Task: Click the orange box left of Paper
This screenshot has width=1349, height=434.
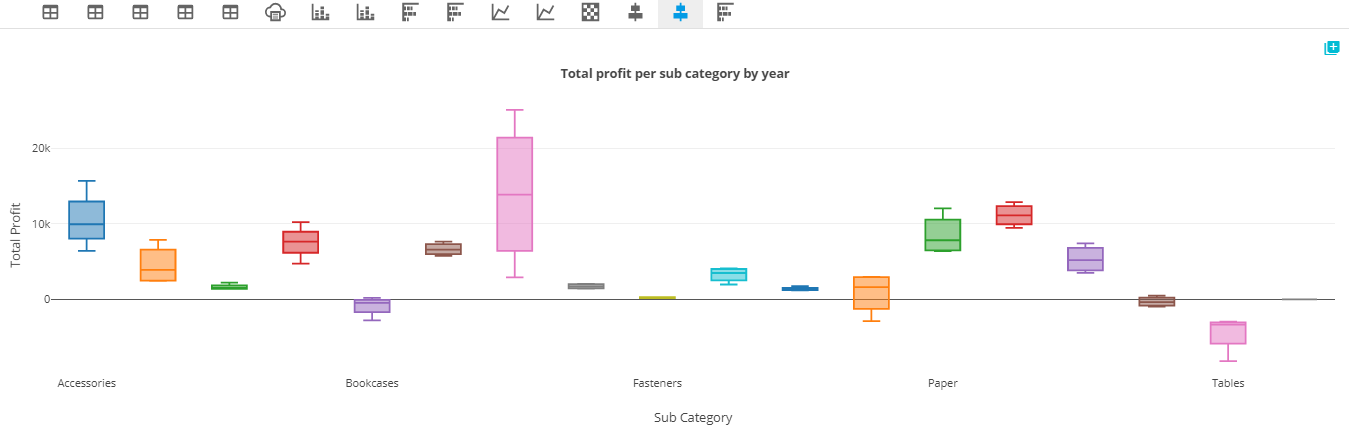Action: coord(871,293)
